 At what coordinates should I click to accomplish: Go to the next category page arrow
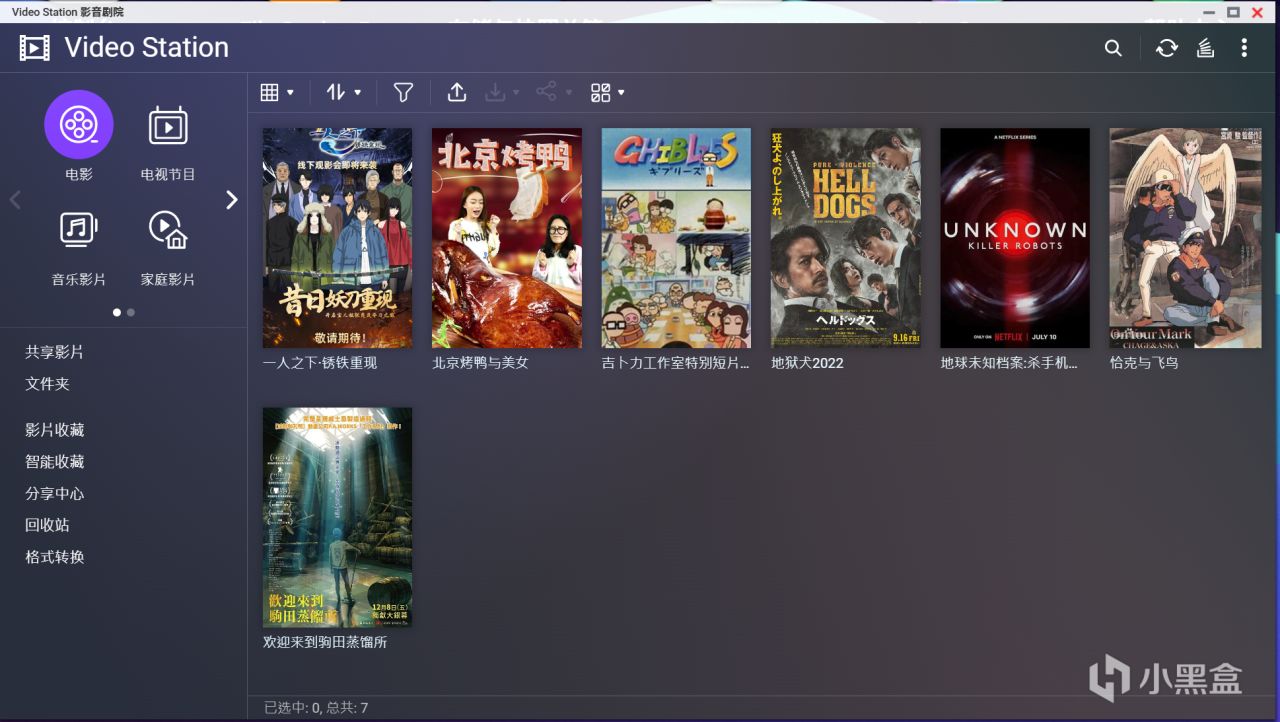pos(232,200)
